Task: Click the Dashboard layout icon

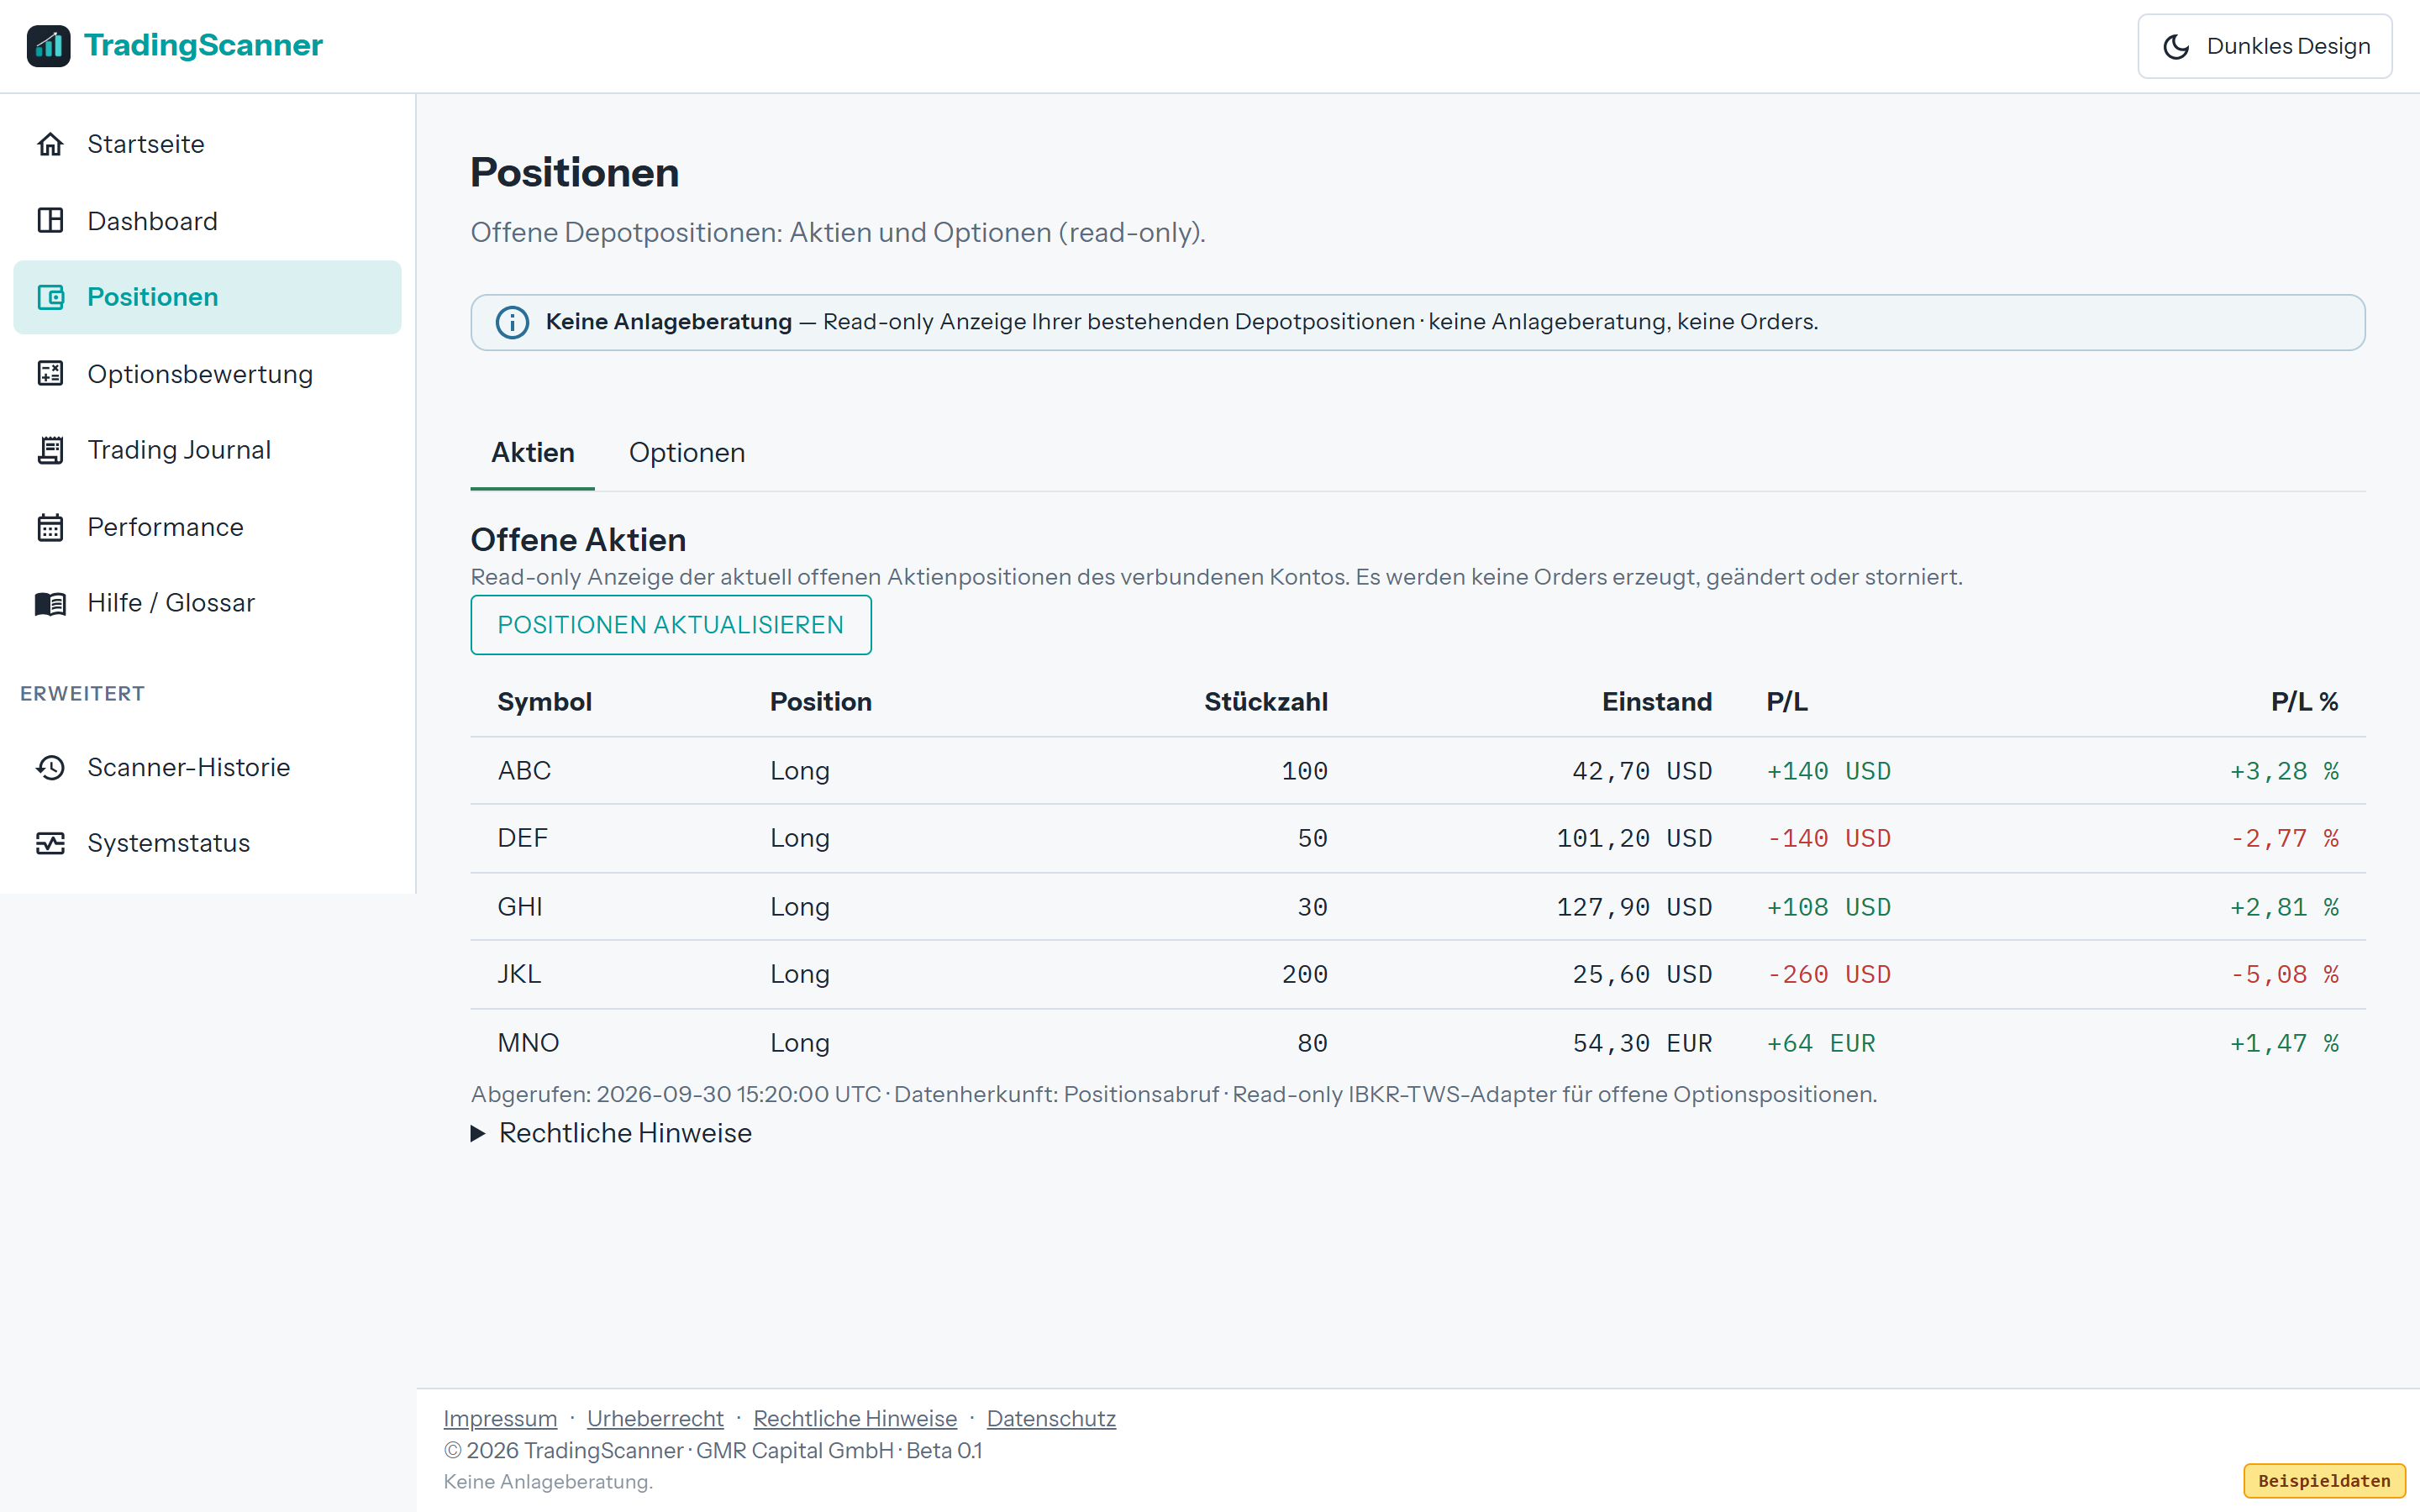Action: click(x=50, y=221)
